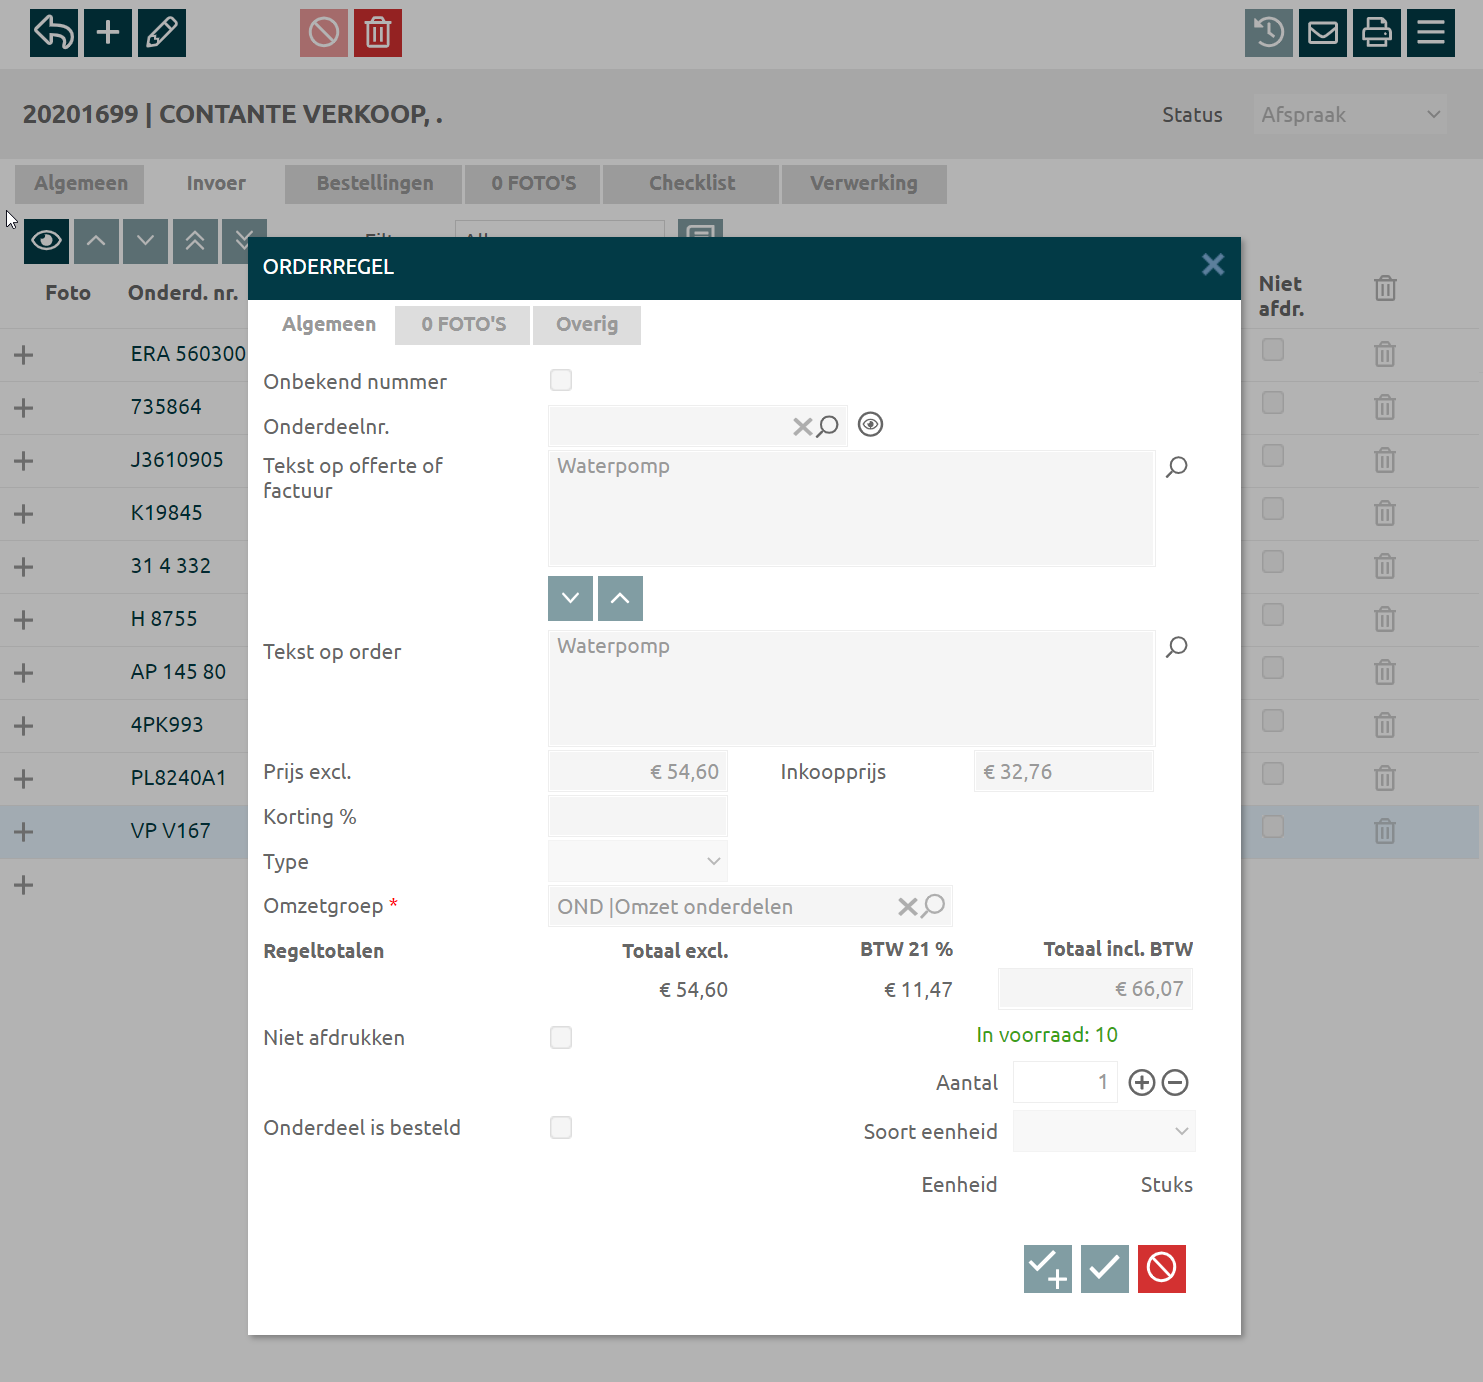
Task: Copy text down with chevron-down button
Action: 570,598
